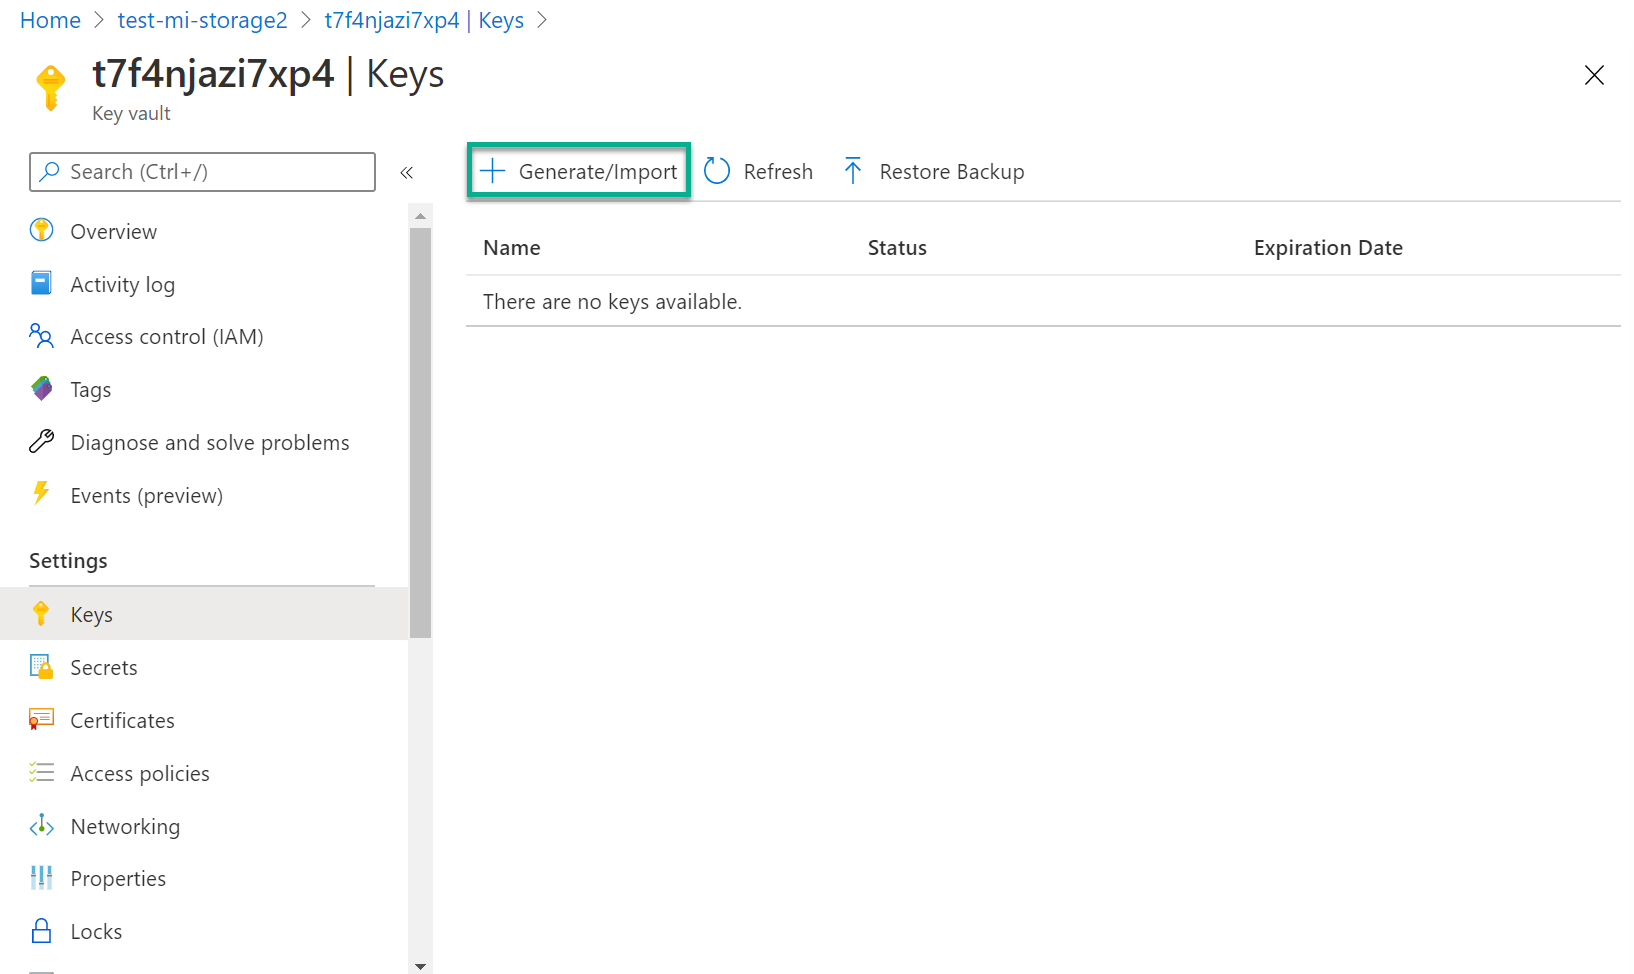Click the scroll-down arrow below the sidebar
Viewport: 1634px width, 974px height.
pyautogui.click(x=421, y=965)
